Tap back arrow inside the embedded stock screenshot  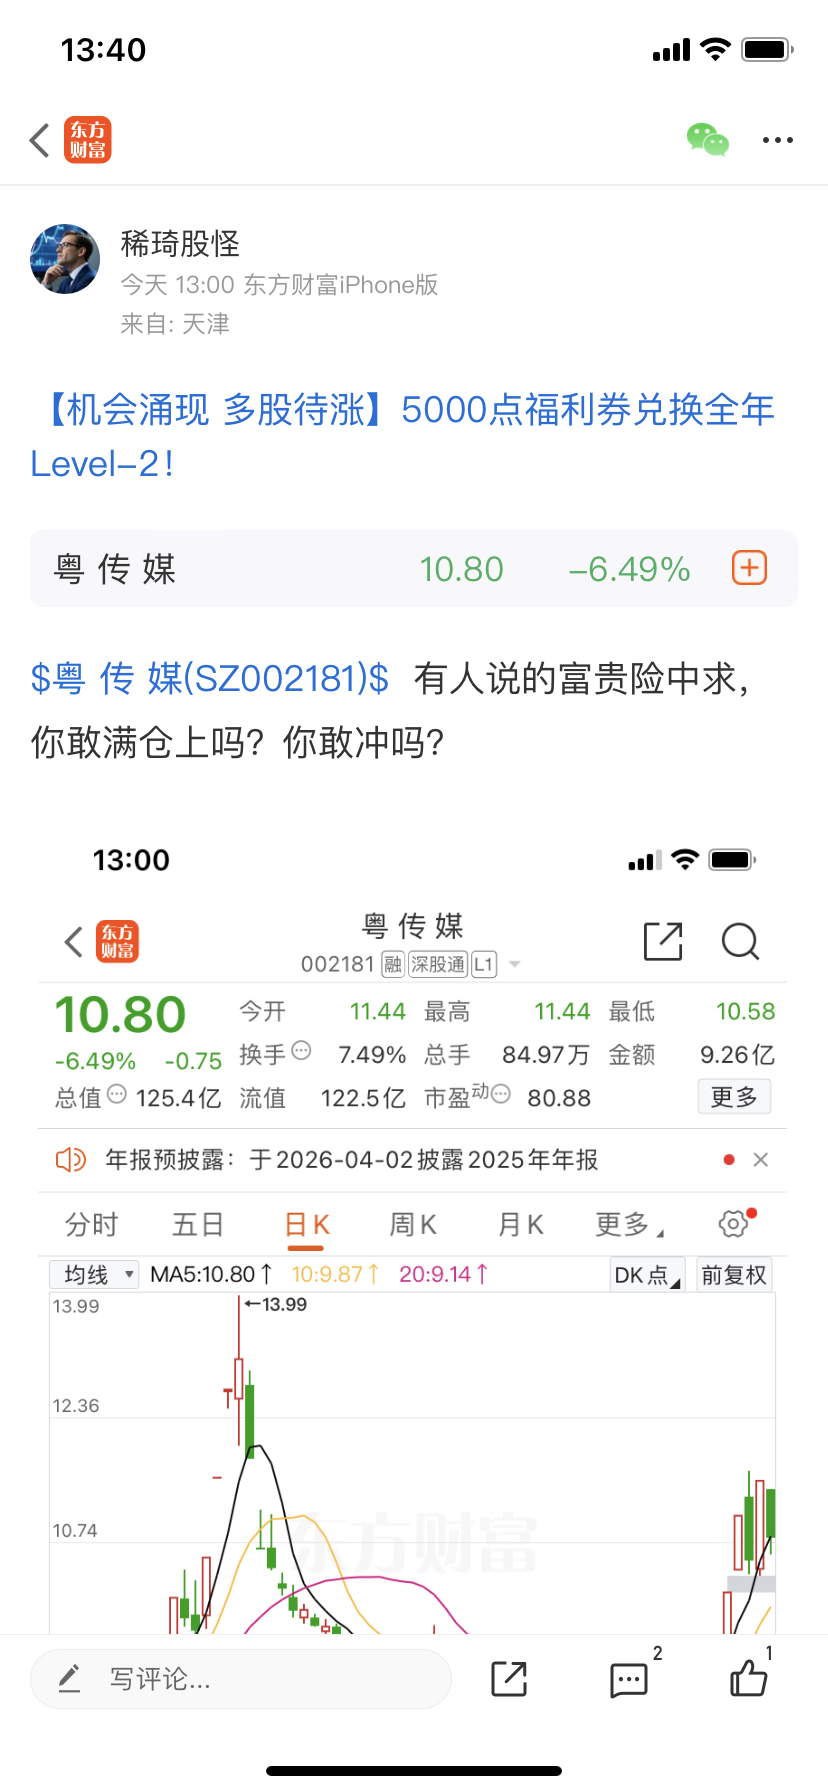click(x=73, y=941)
